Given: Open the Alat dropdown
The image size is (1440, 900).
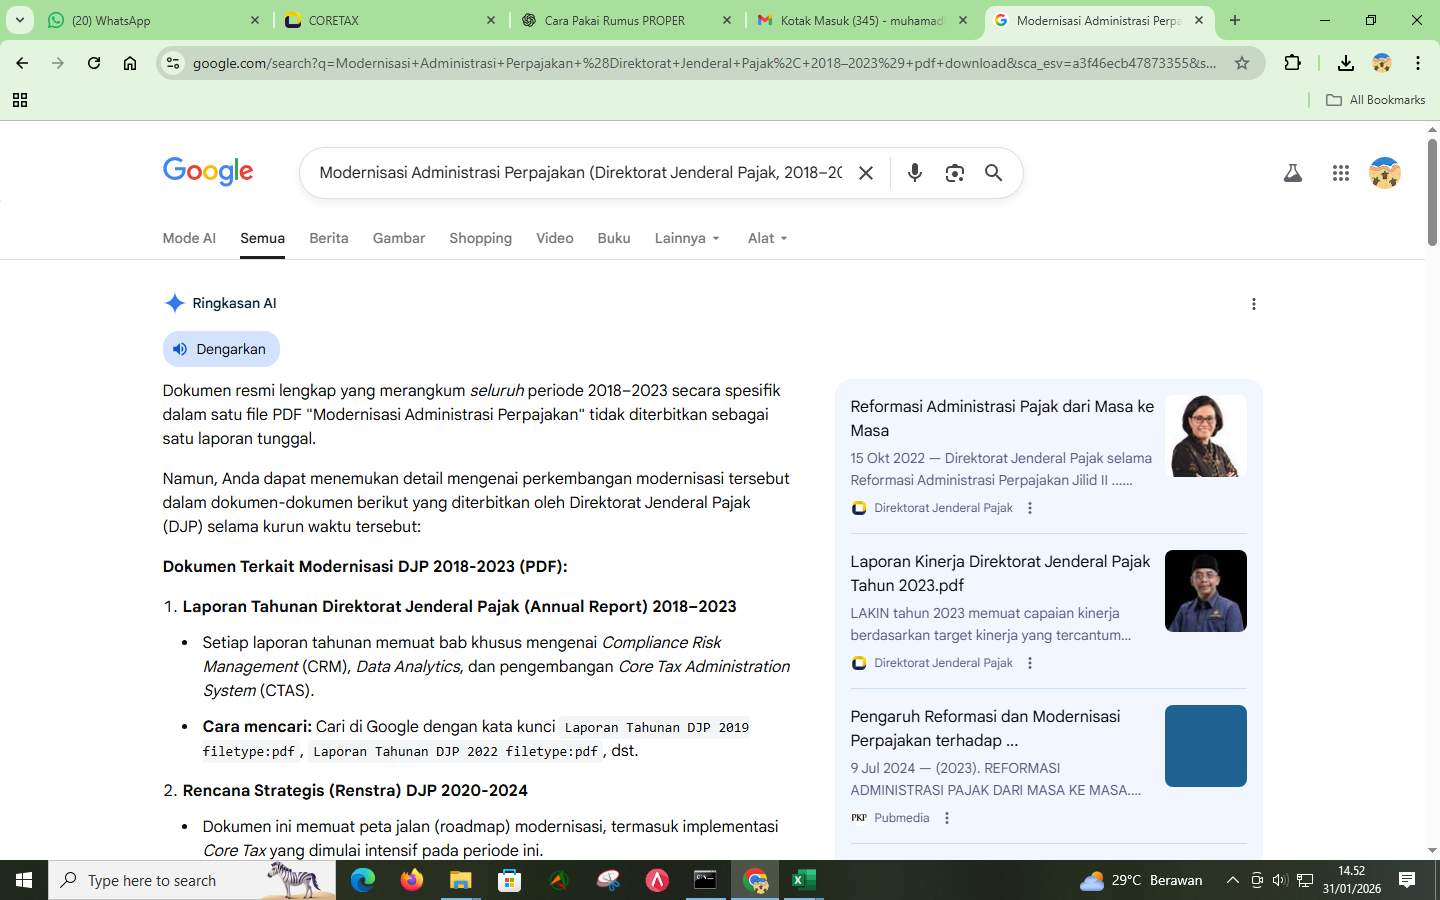Looking at the screenshot, I should tap(766, 238).
